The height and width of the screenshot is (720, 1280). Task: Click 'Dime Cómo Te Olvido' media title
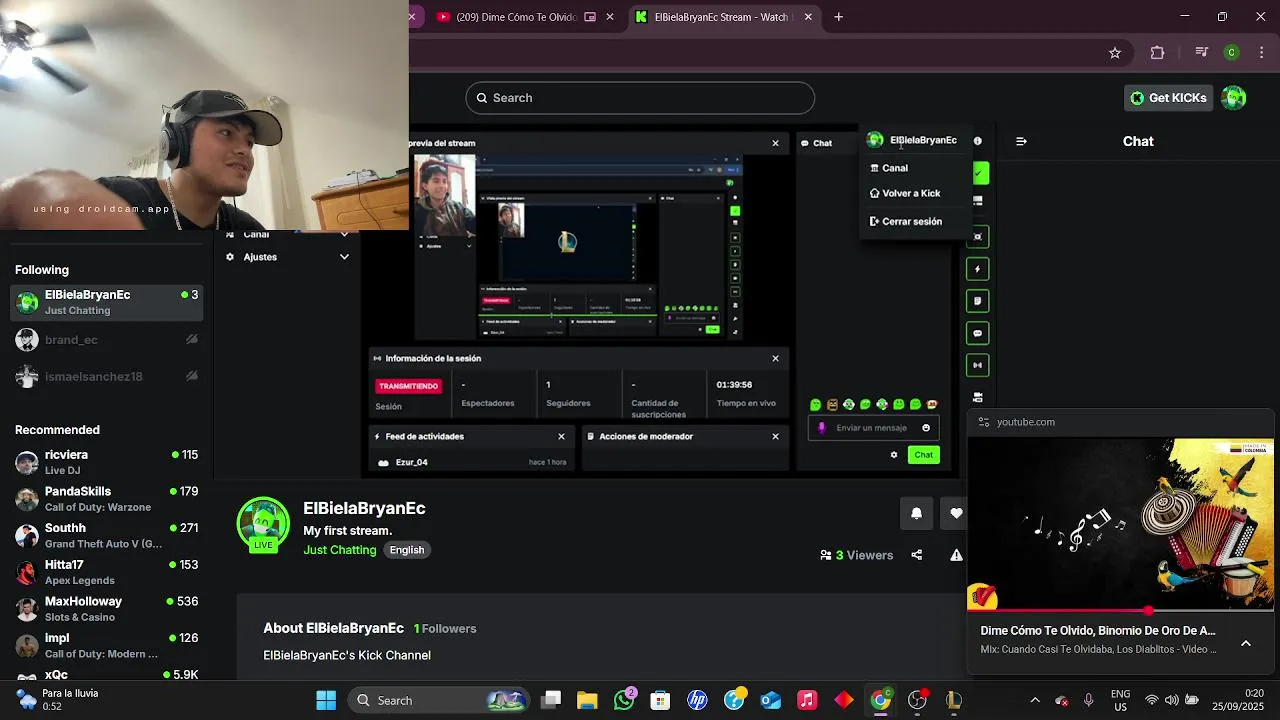(1098, 631)
